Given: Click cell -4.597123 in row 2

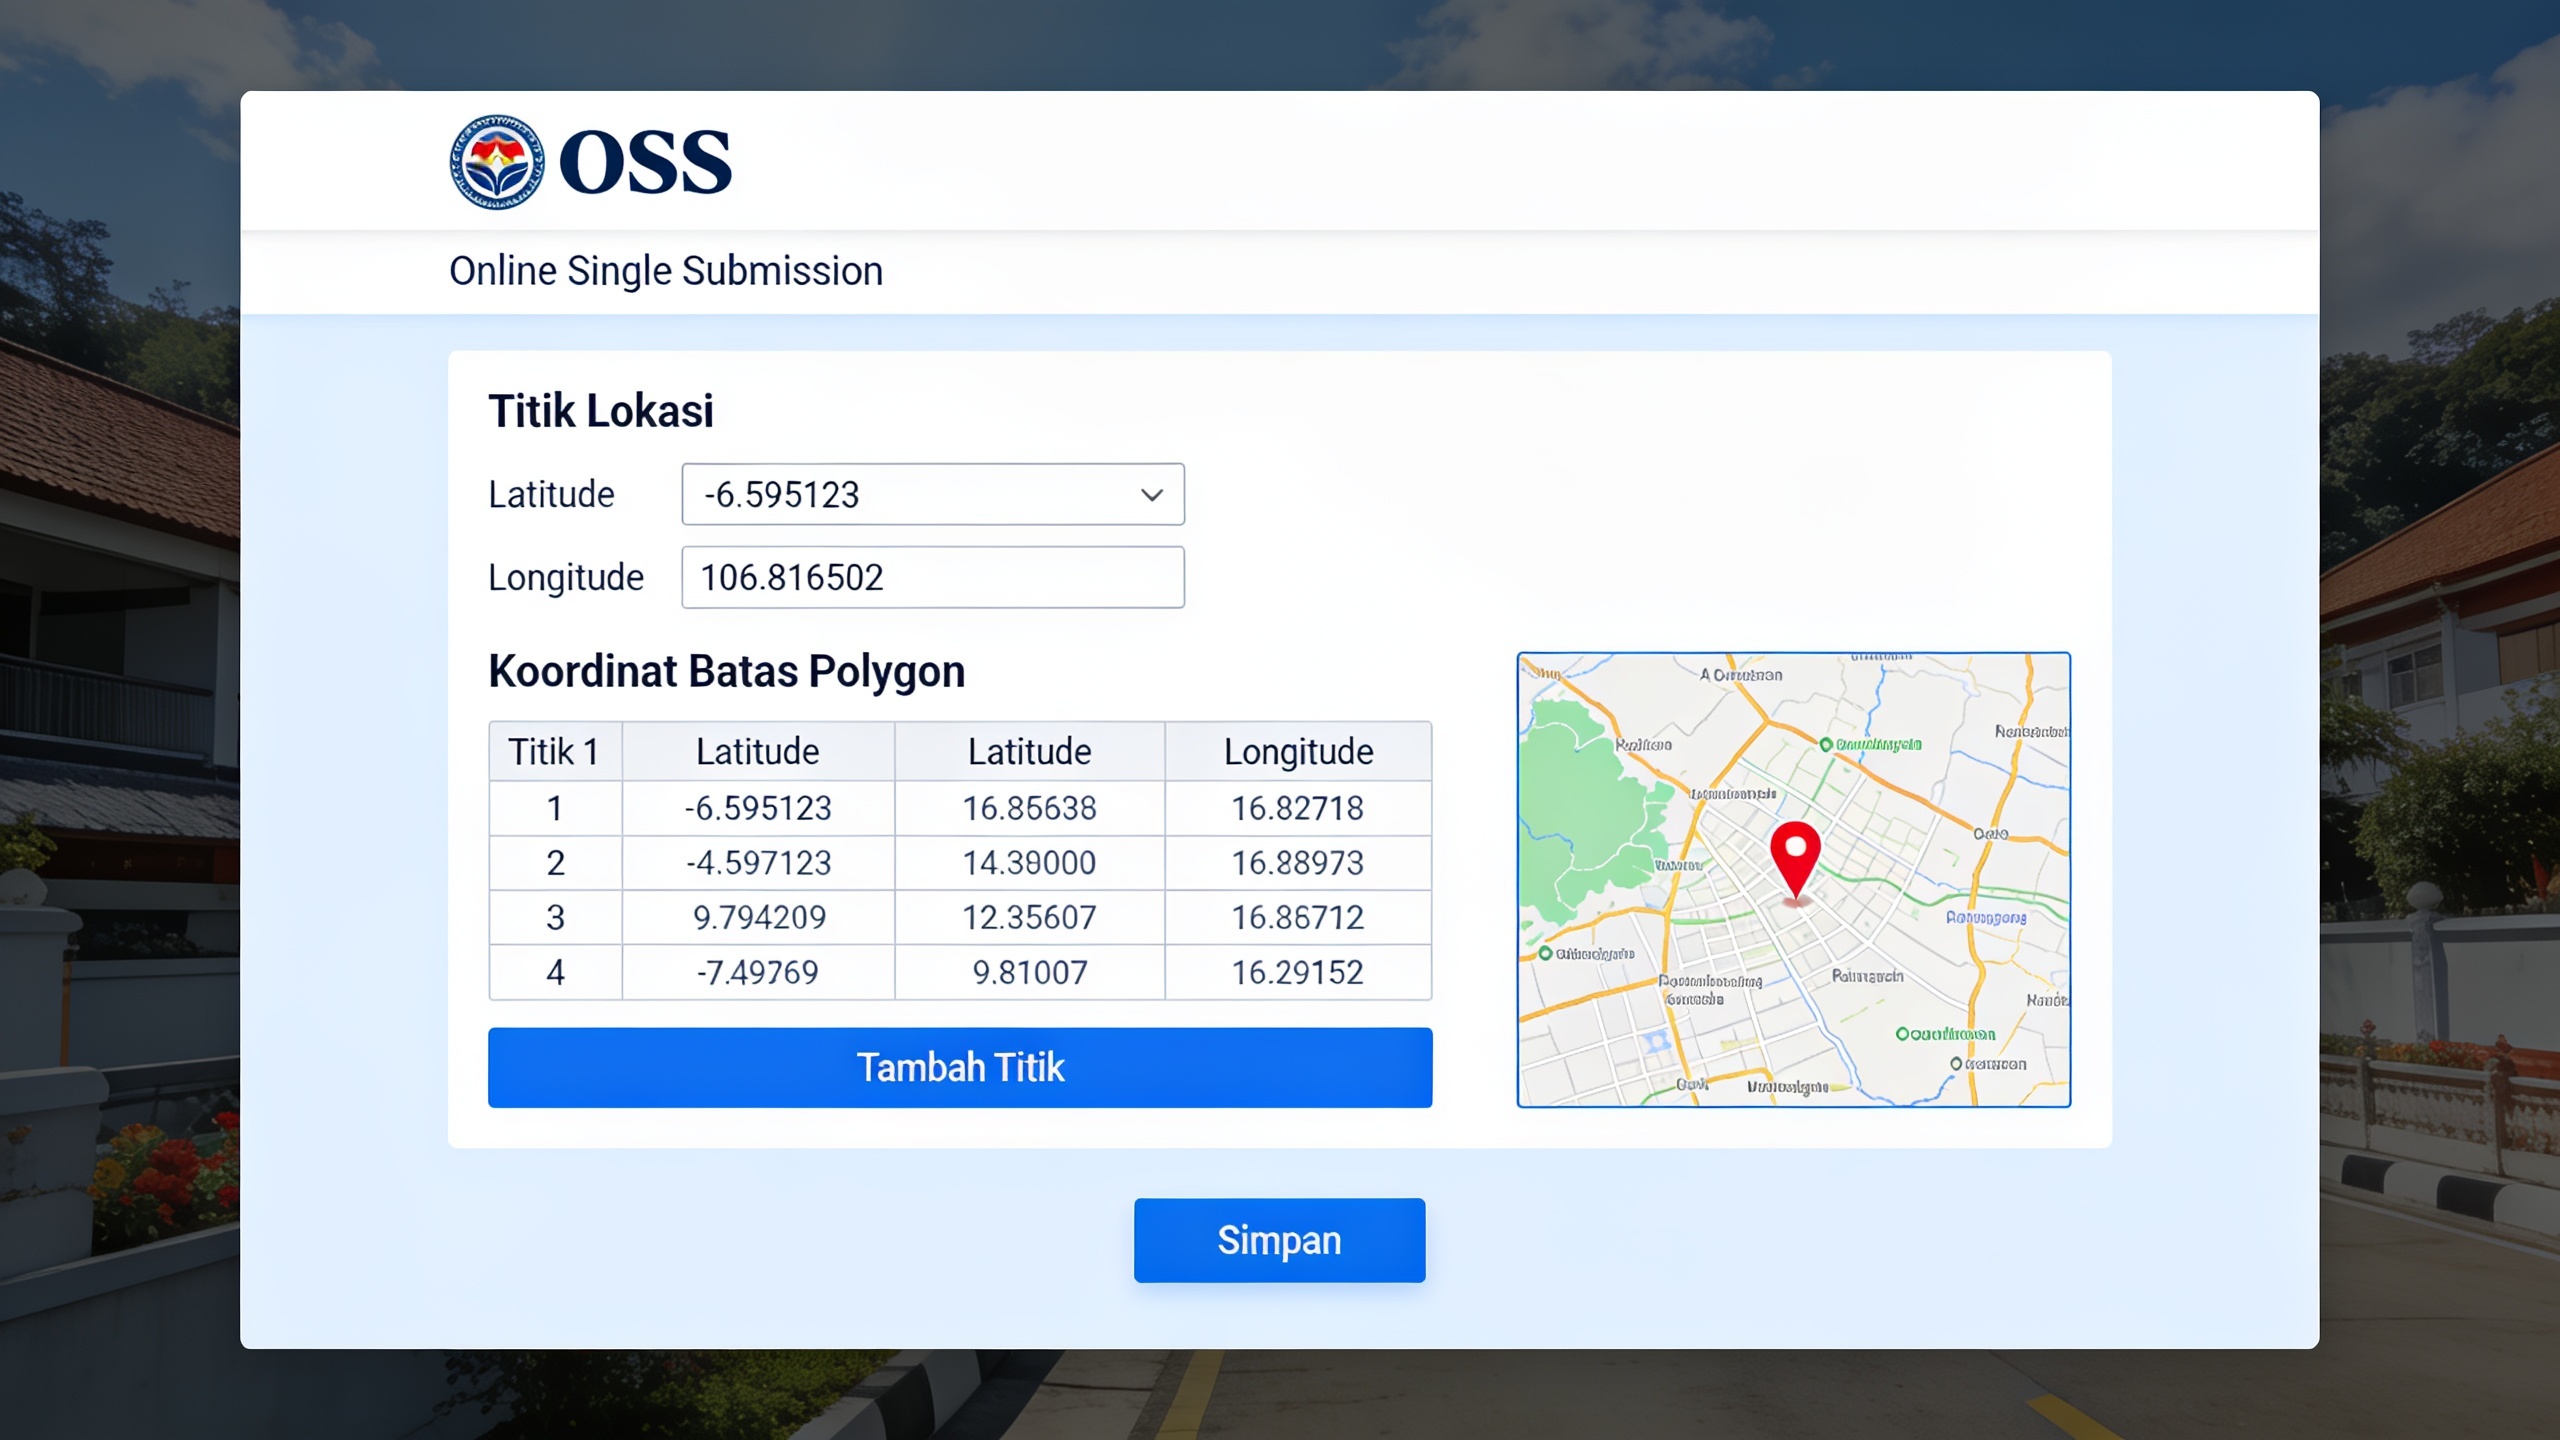Looking at the screenshot, I should (758, 863).
